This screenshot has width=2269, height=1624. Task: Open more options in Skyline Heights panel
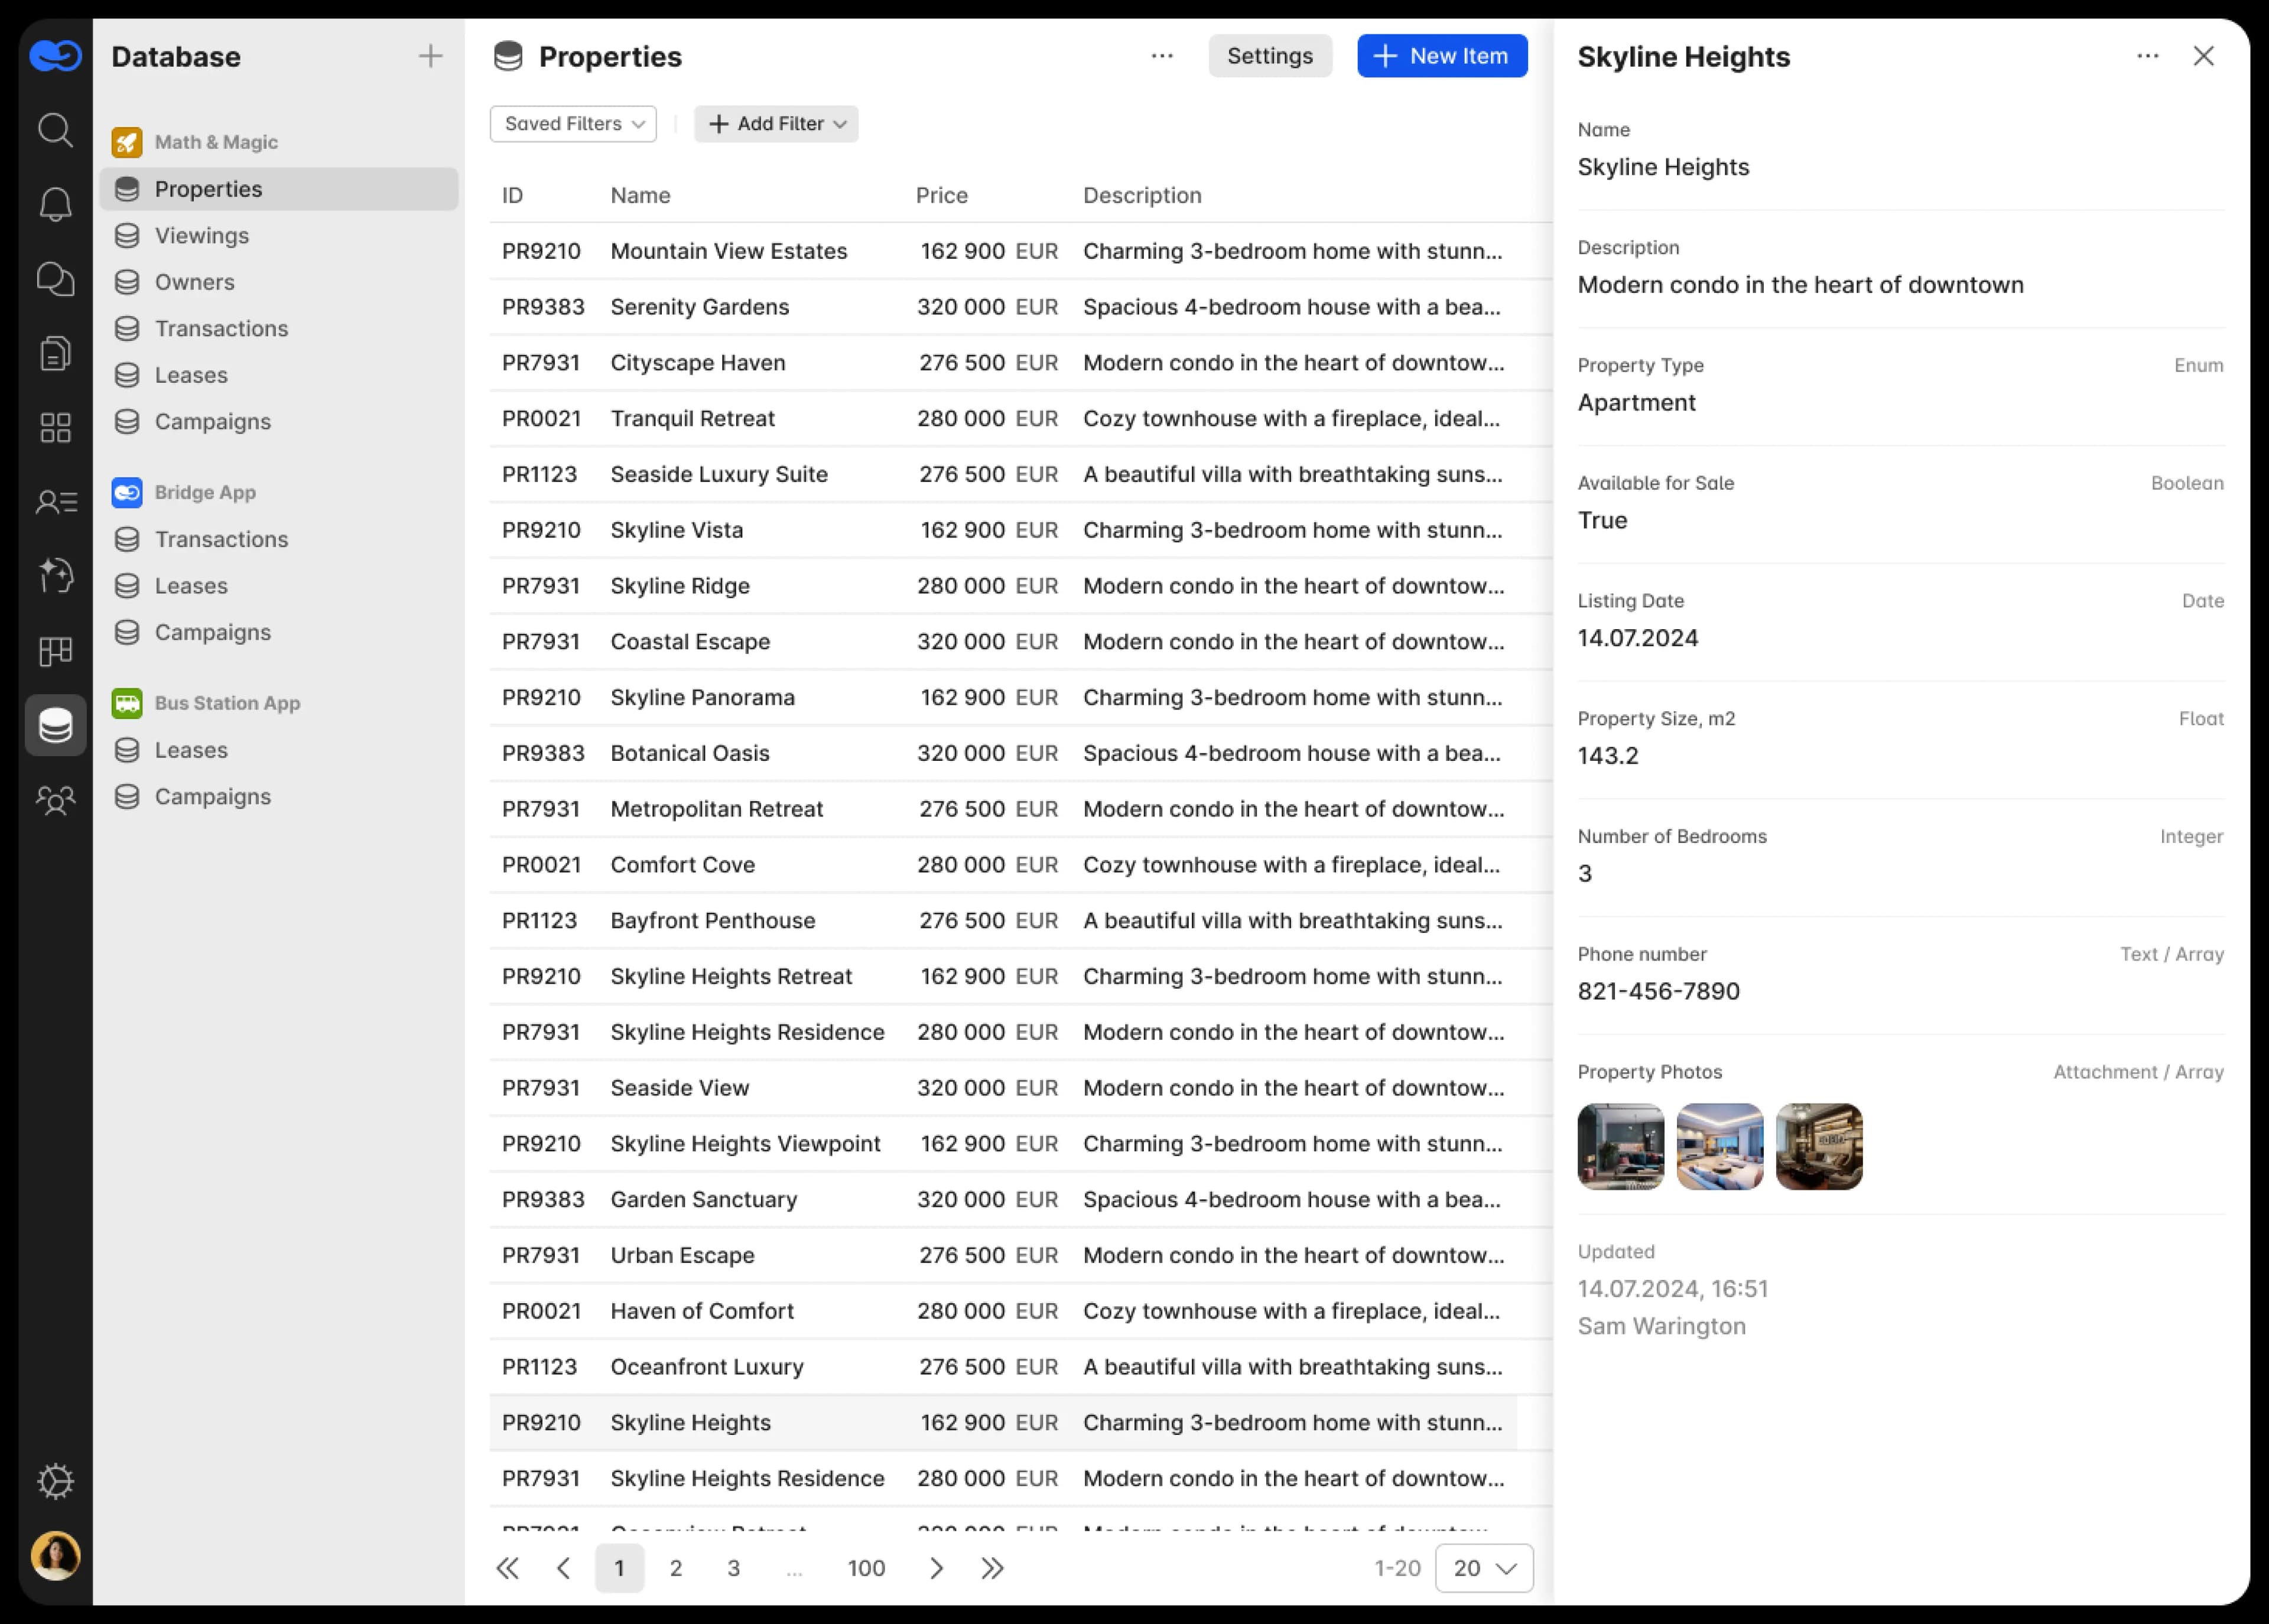(x=2147, y=56)
